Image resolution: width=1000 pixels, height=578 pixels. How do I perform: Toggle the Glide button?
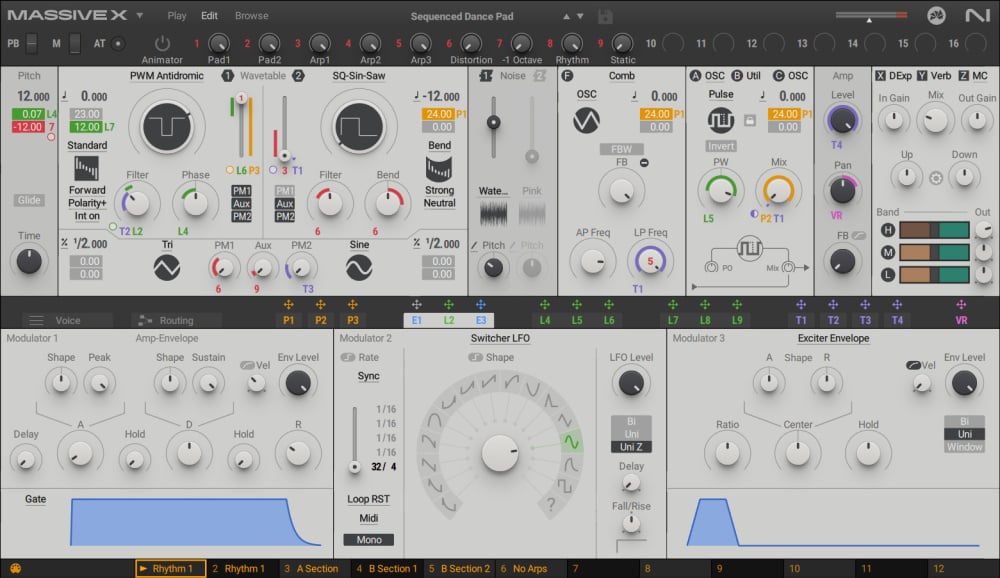pyautogui.click(x=29, y=200)
